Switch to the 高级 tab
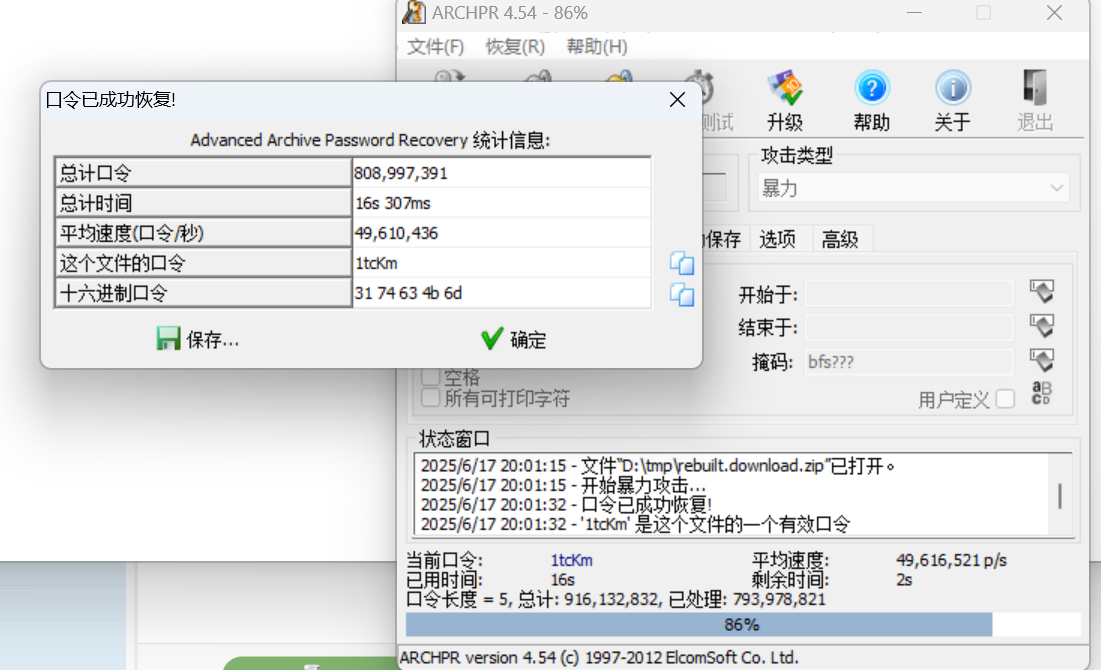The width and height of the screenshot is (1101, 670). [840, 239]
